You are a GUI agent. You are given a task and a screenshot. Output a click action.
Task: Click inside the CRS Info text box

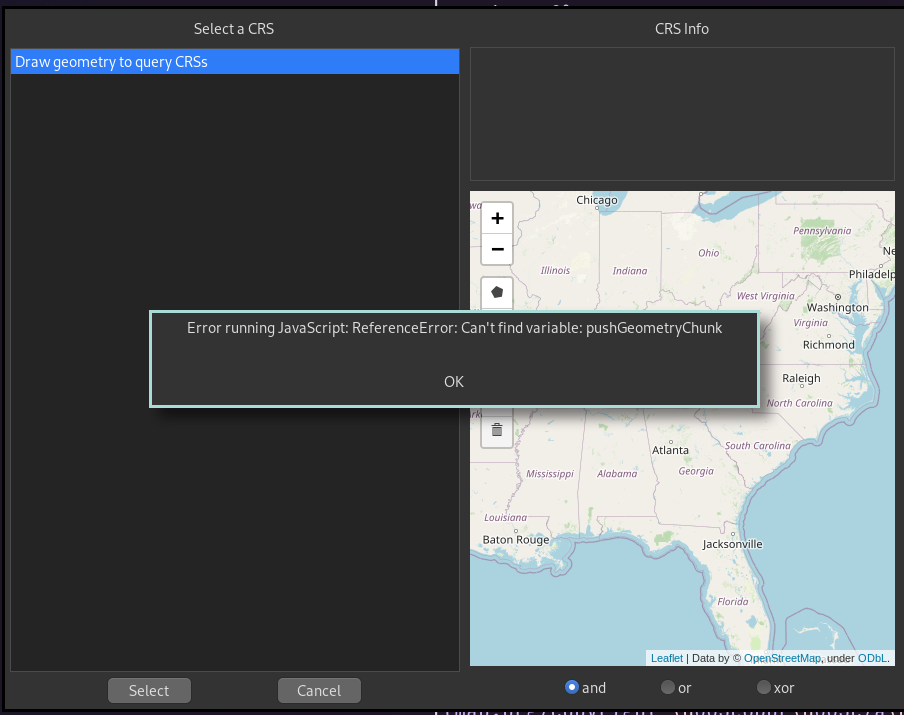[x=682, y=114]
